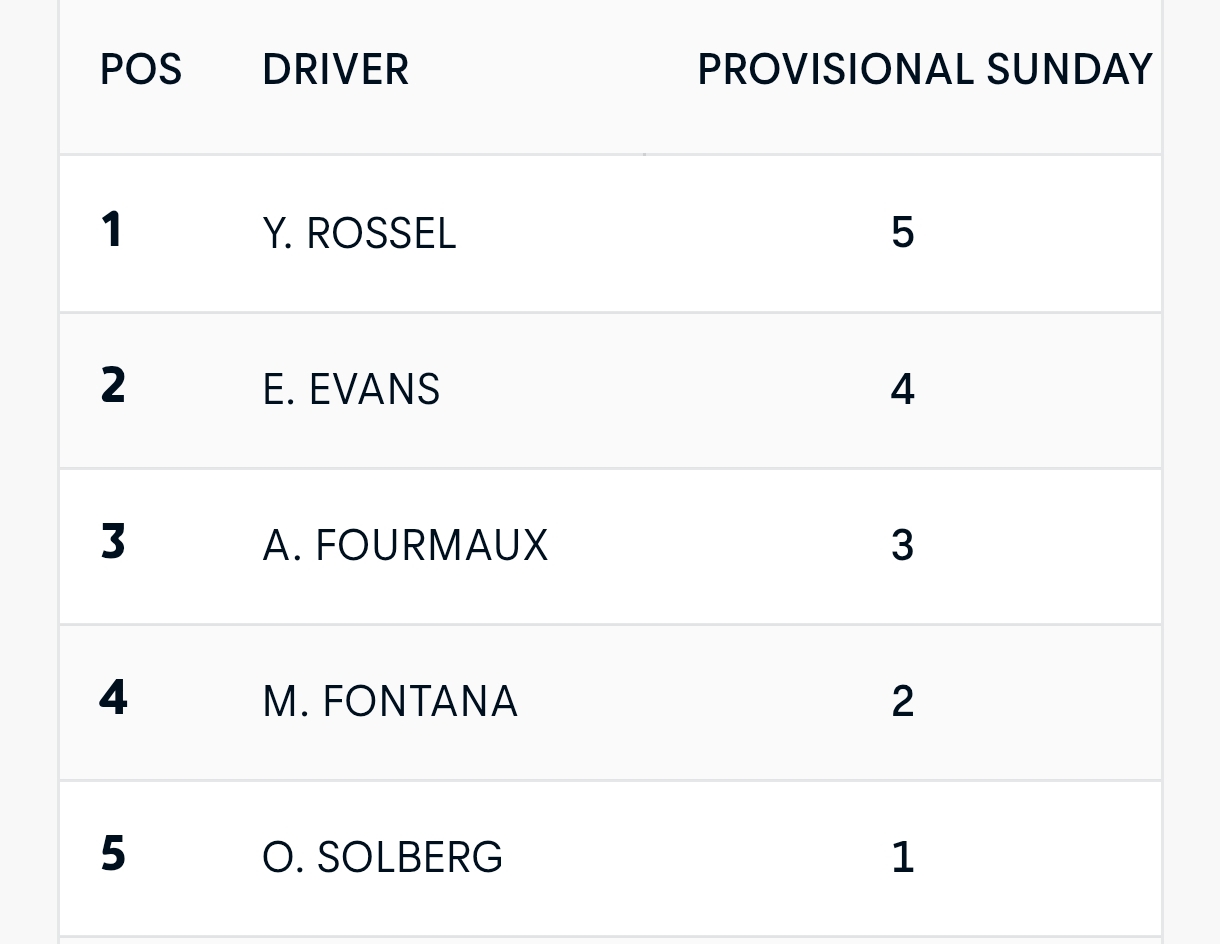This screenshot has width=1220, height=944.
Task: Click position number 1 in POS column
Action: pos(111,230)
